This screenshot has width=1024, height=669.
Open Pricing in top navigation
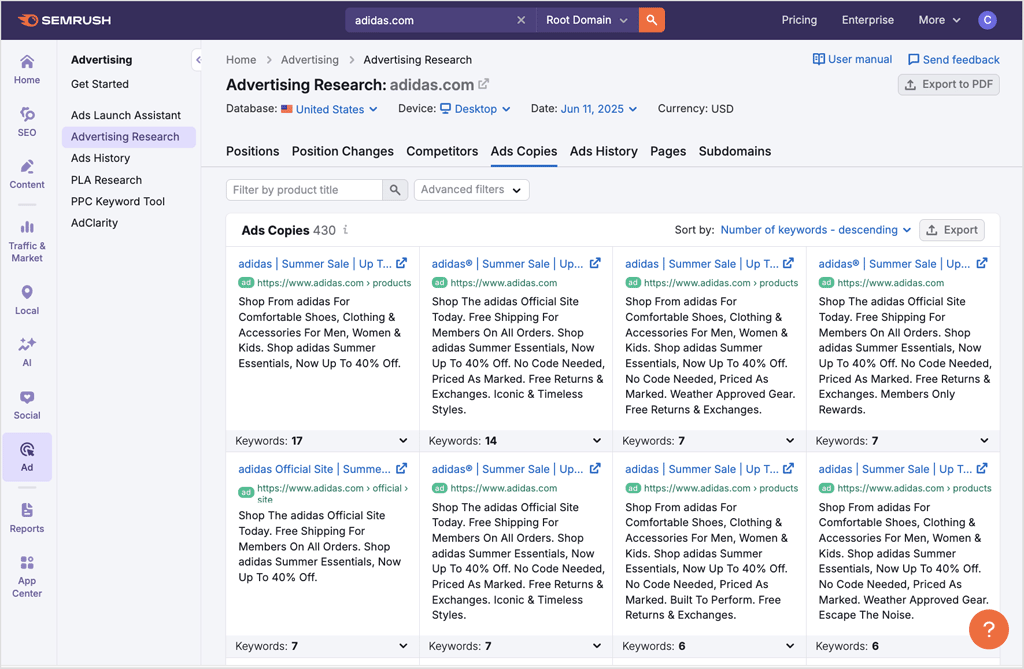(799, 20)
